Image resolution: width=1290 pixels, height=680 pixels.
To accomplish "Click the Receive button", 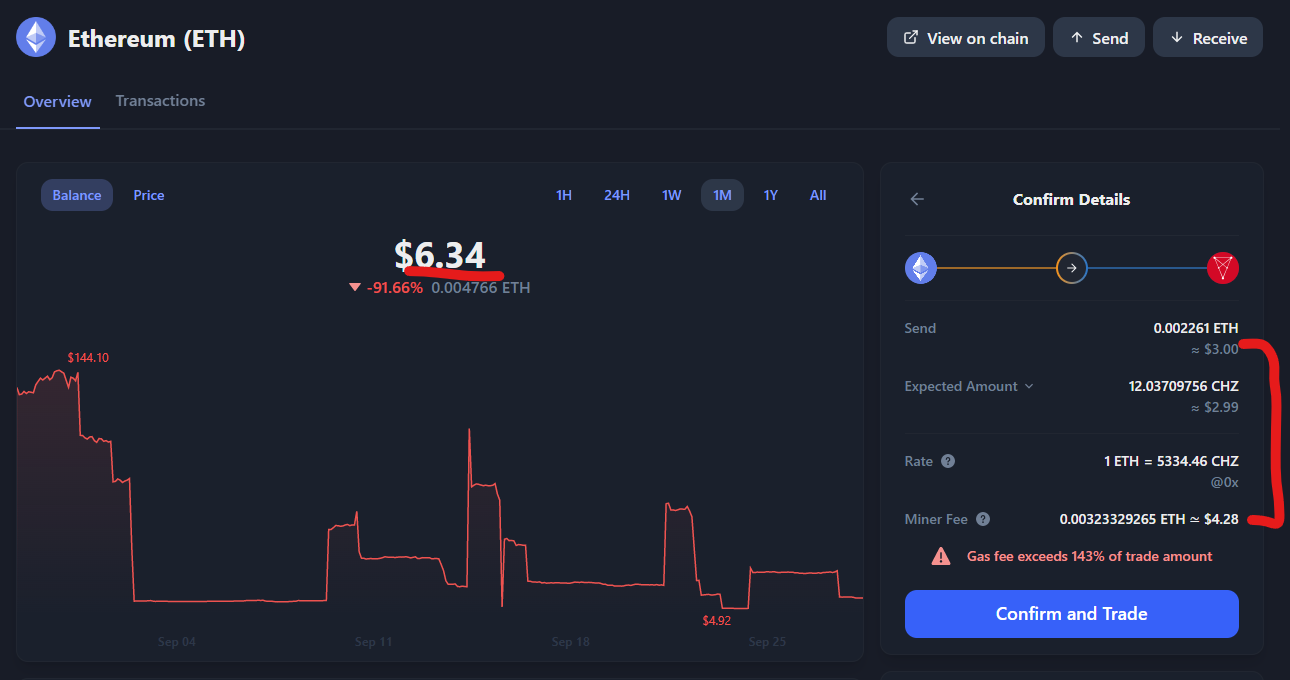I will 1208,38.
